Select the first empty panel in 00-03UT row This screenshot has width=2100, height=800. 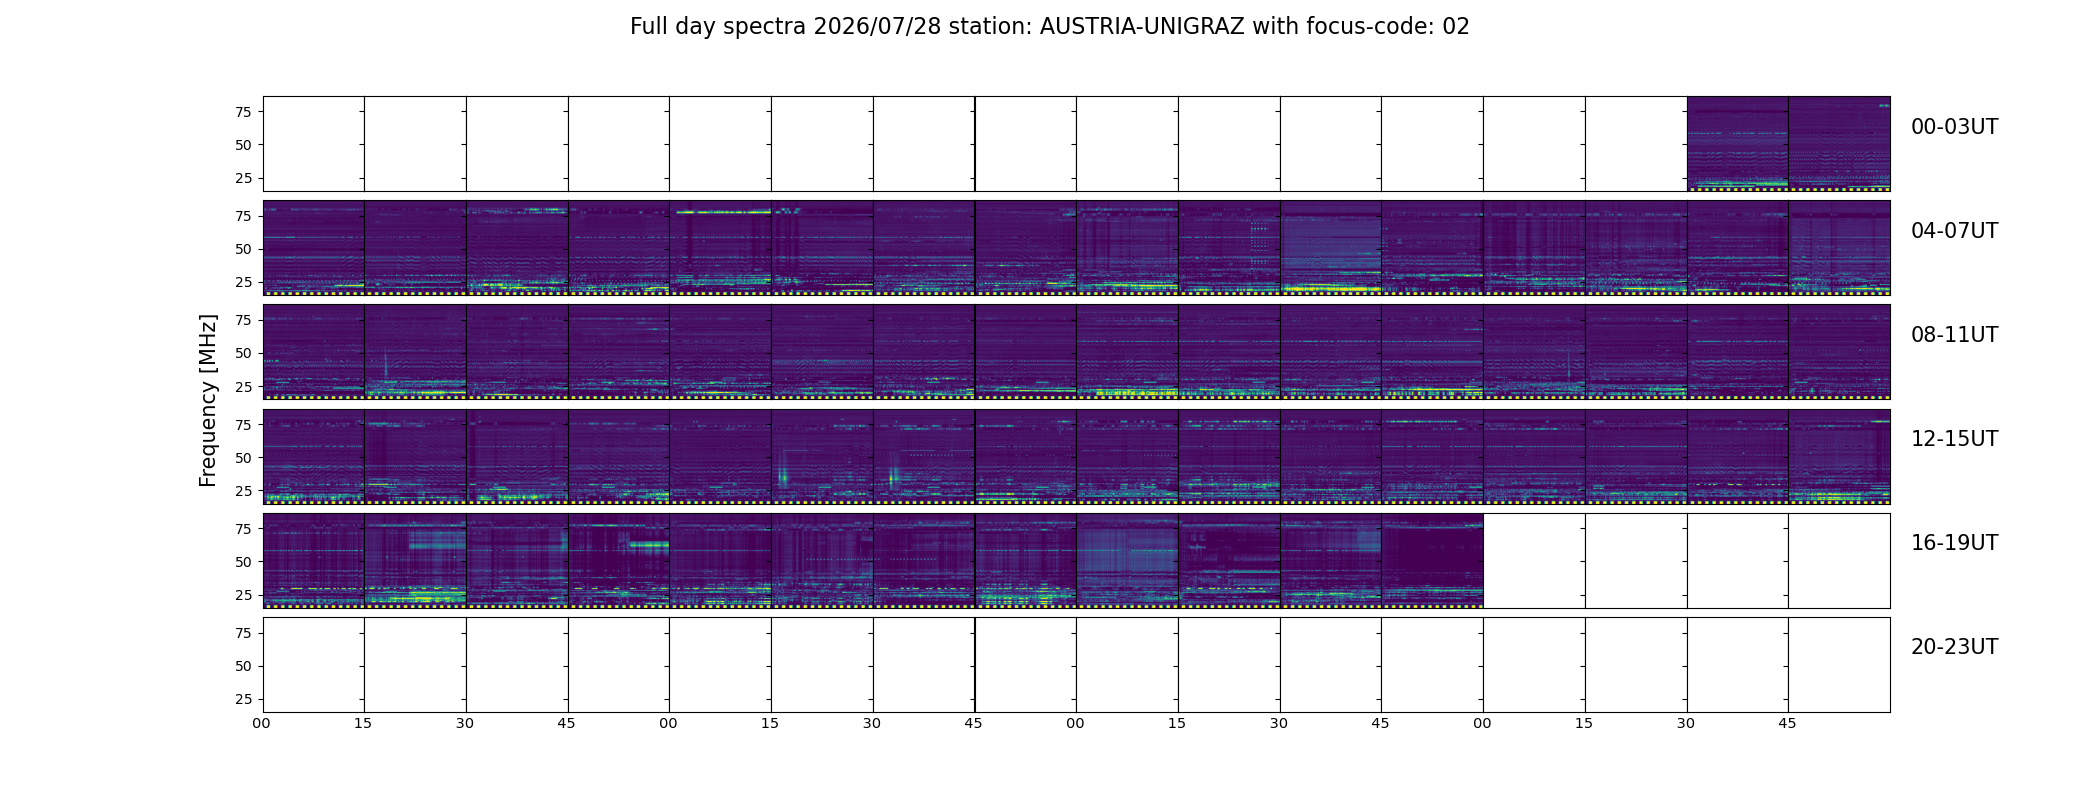314,144
